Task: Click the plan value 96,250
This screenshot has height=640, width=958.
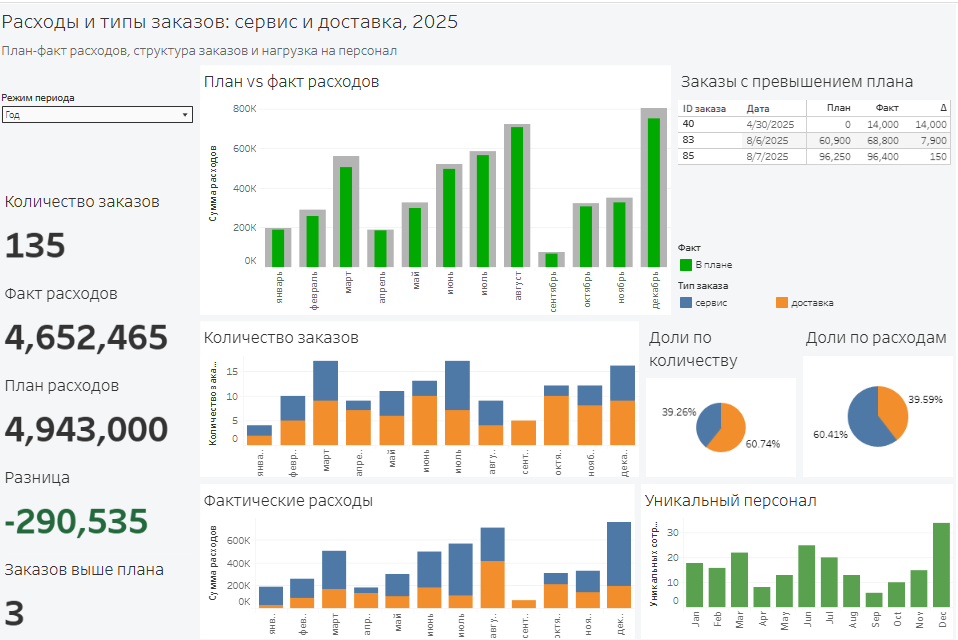Action: [x=835, y=156]
